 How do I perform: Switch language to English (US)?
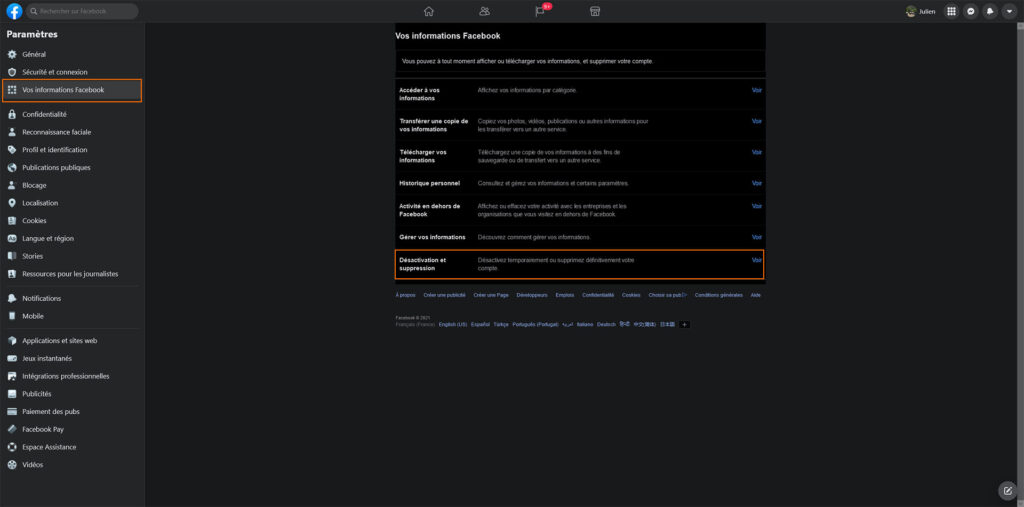tap(453, 324)
